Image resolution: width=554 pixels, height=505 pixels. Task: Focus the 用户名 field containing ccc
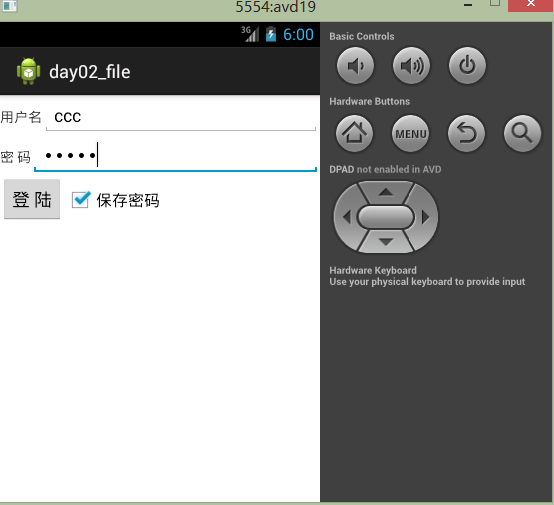tap(181, 118)
